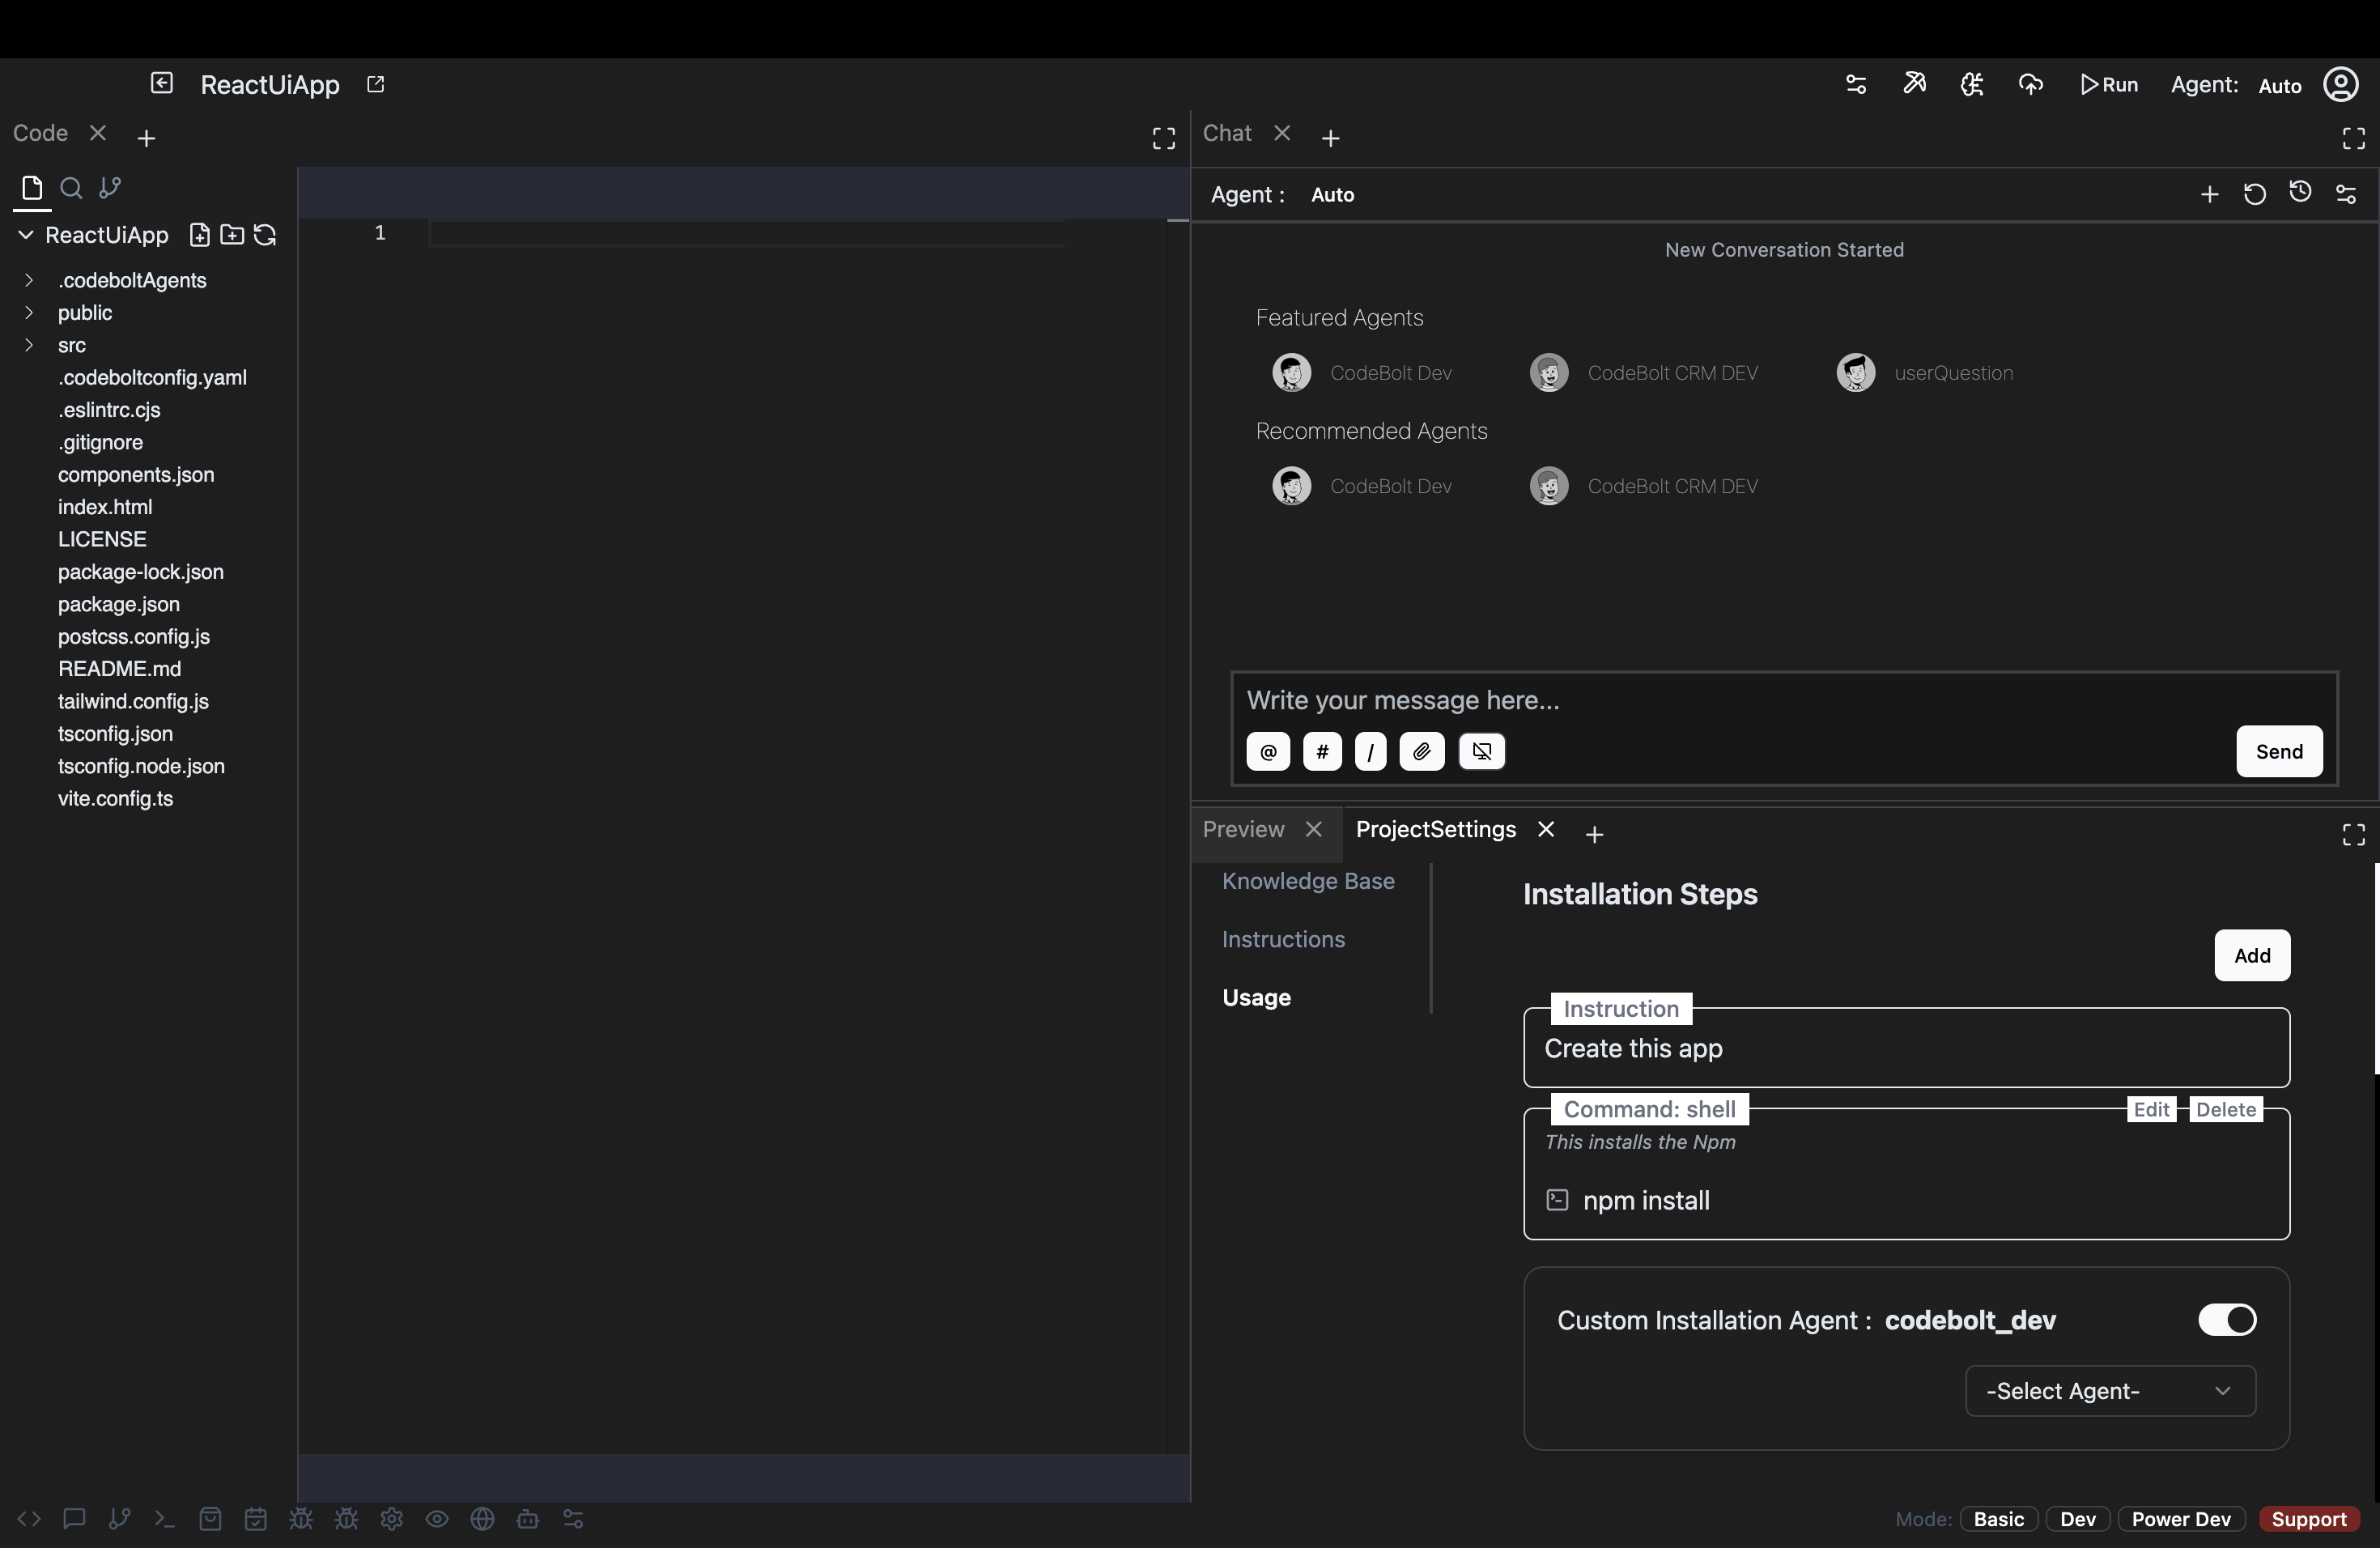The height and width of the screenshot is (1548, 2380).
Task: Switch mode to Power Dev
Action: click(2181, 1519)
